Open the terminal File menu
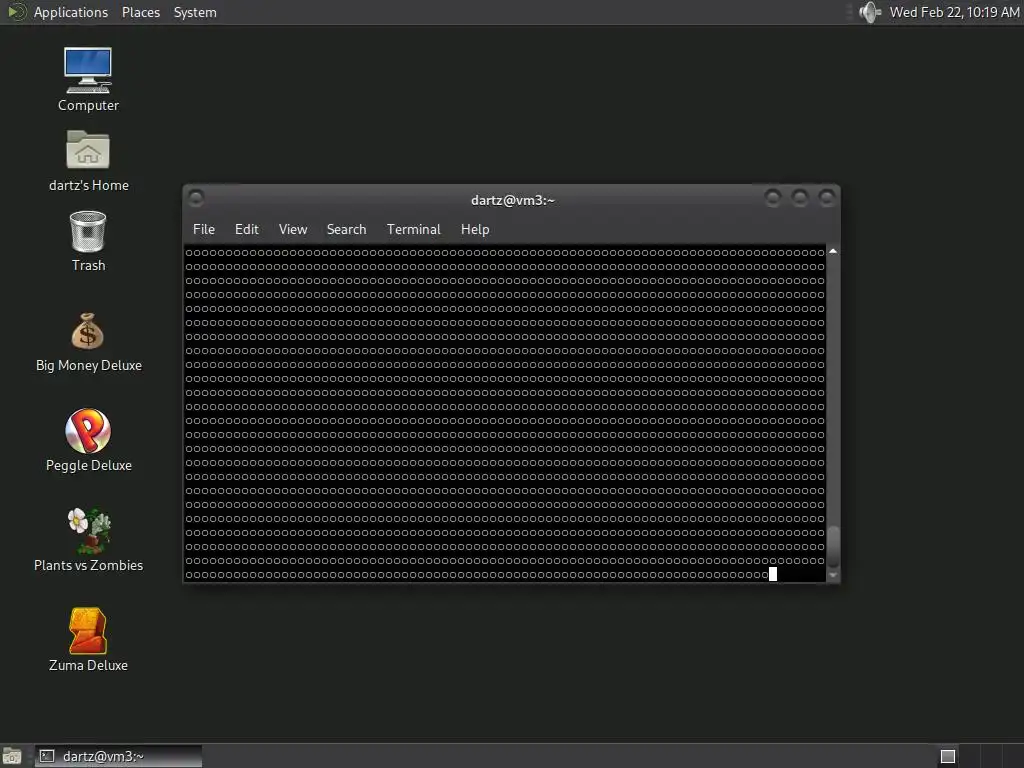This screenshot has height=768, width=1024. 204,229
